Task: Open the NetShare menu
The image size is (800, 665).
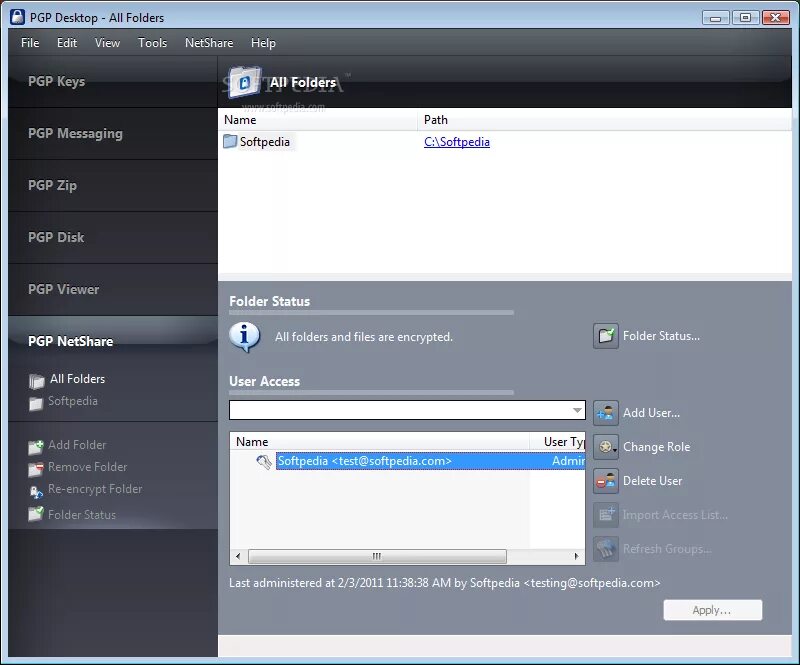Action: (209, 43)
